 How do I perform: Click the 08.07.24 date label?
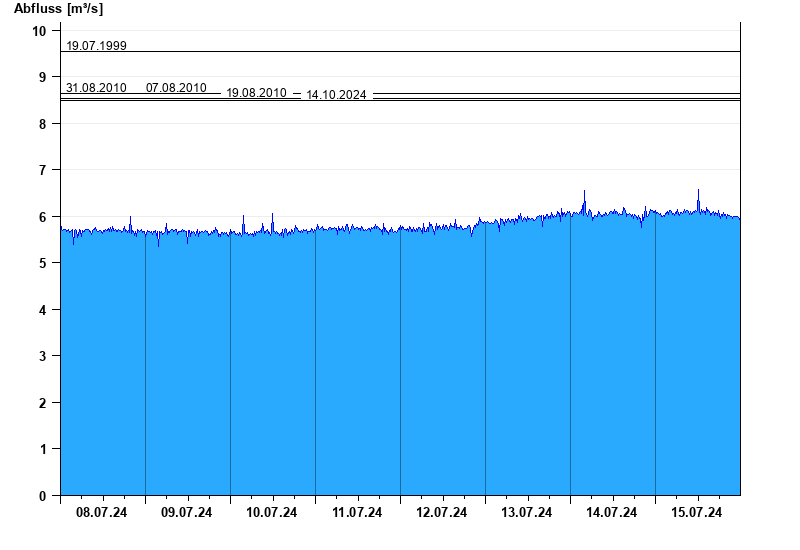tap(102, 513)
